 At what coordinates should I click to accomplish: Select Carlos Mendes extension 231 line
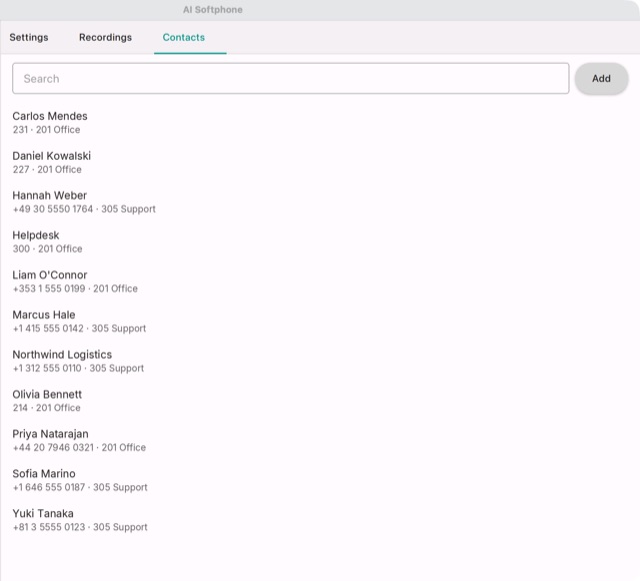pos(46,130)
